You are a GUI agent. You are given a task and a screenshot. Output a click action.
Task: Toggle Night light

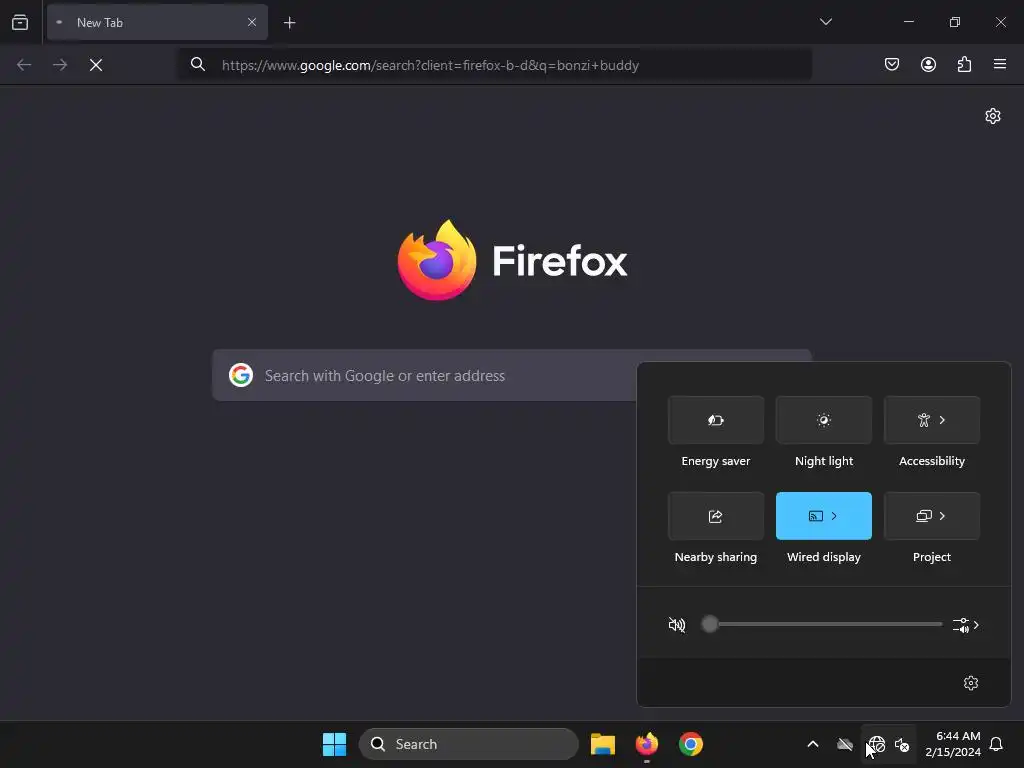pos(824,420)
